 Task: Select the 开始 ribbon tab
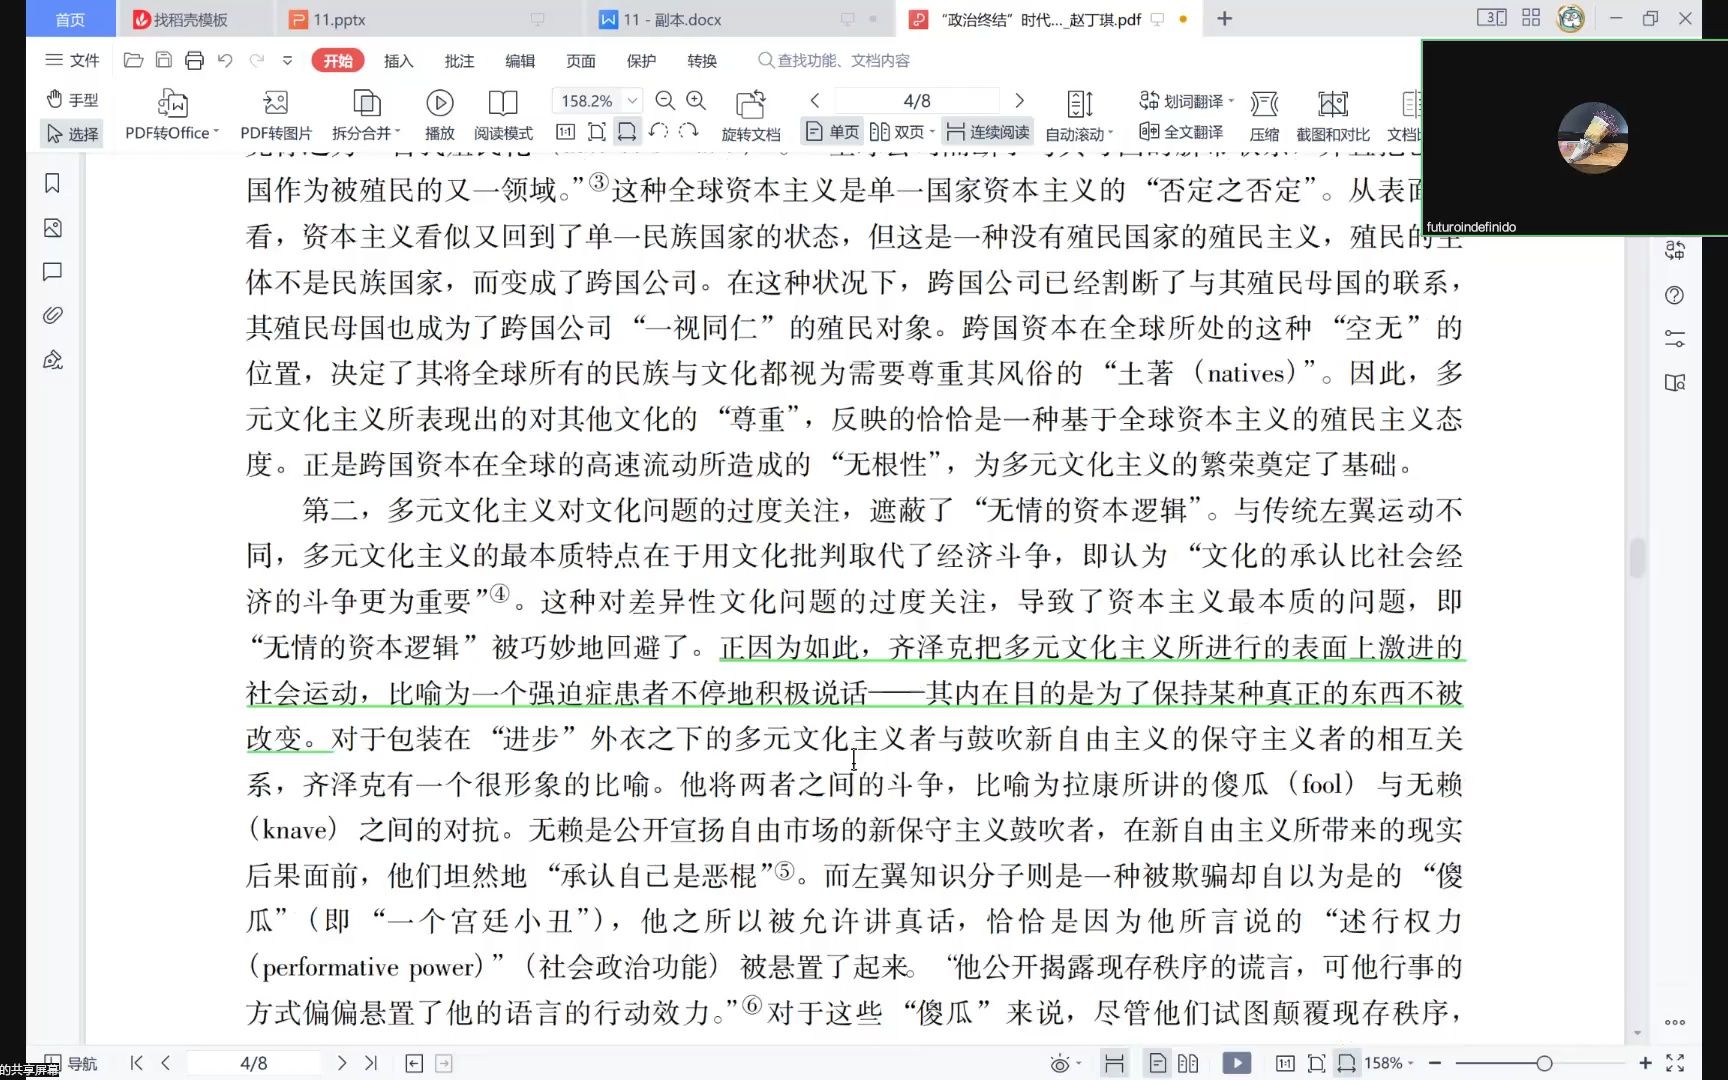coord(338,60)
